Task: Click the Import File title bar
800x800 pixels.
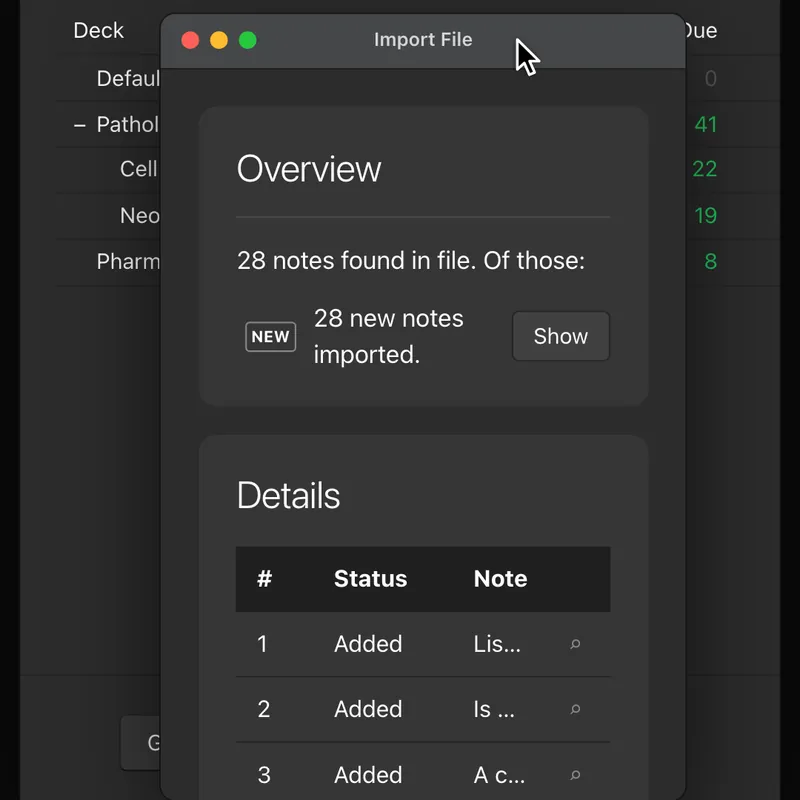Action: tap(423, 40)
